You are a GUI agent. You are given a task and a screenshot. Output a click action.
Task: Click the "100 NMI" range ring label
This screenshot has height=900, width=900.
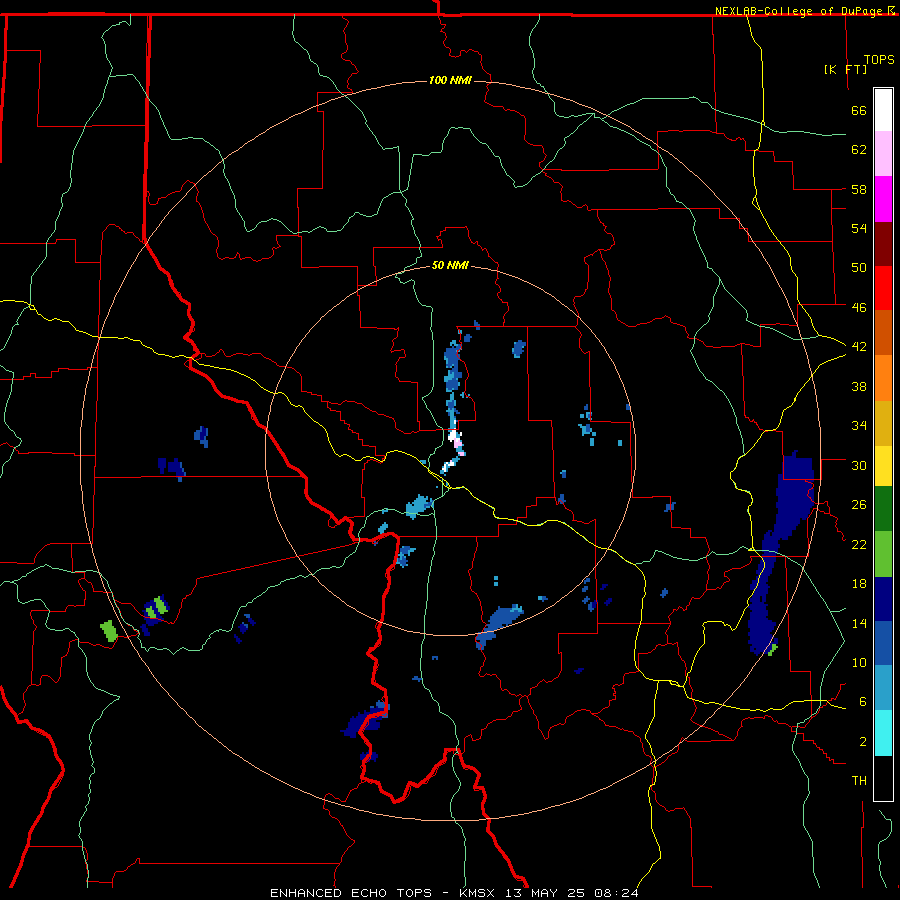(451, 80)
